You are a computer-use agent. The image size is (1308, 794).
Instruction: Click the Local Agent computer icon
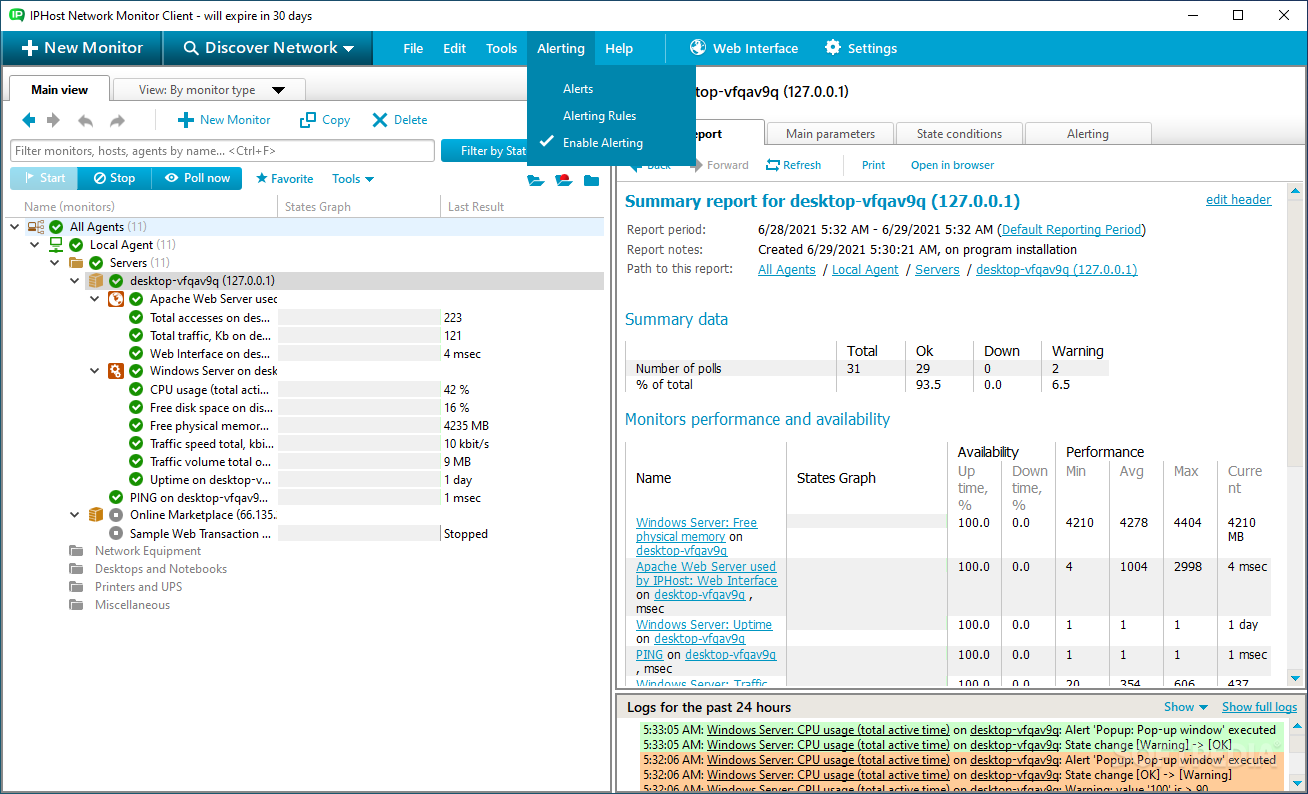click(x=56, y=245)
